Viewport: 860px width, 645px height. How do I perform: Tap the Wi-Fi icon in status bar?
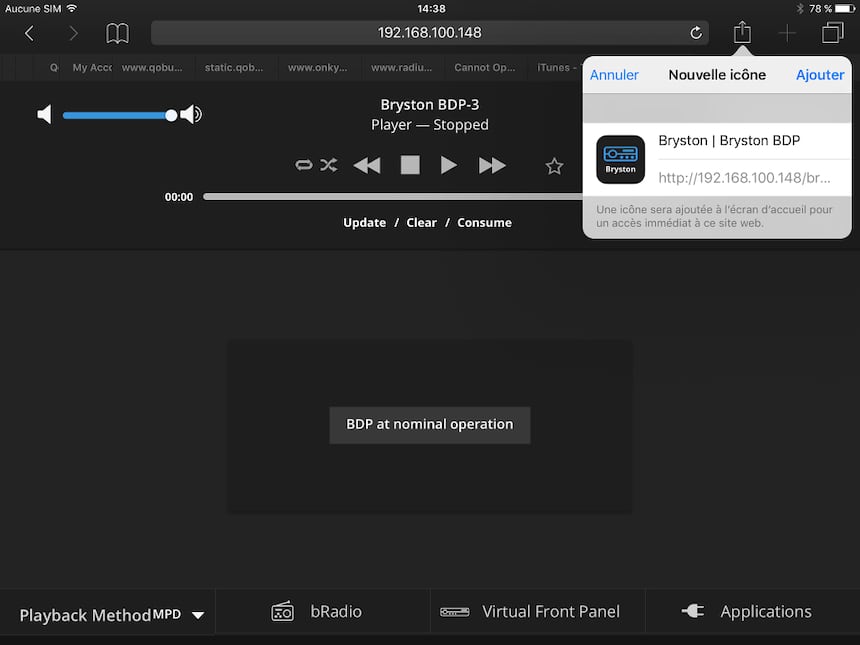72,8
